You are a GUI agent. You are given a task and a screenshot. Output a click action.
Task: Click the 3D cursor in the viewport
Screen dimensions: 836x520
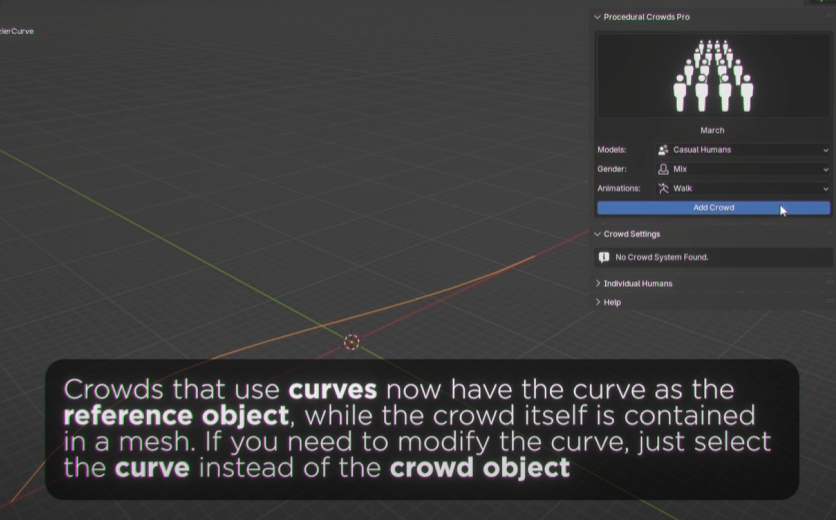(352, 342)
